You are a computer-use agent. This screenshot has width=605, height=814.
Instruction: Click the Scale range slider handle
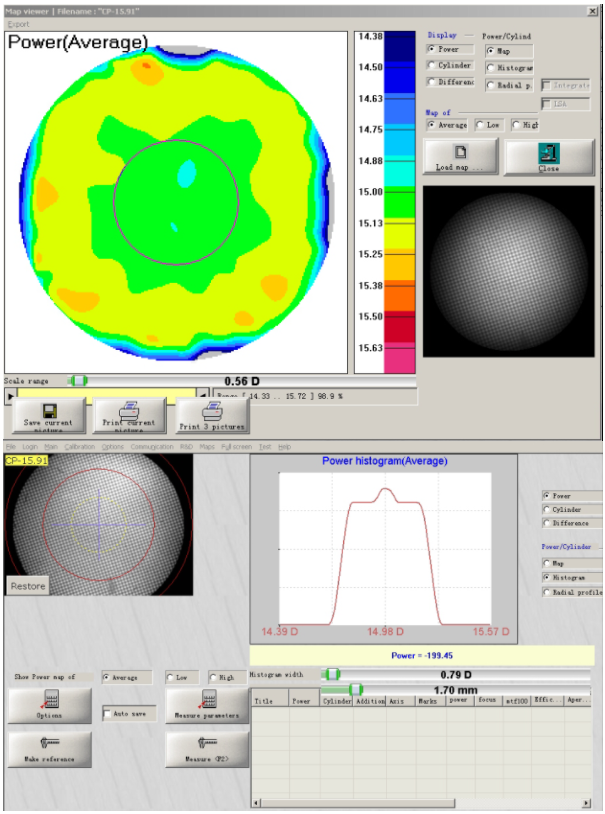click(78, 381)
